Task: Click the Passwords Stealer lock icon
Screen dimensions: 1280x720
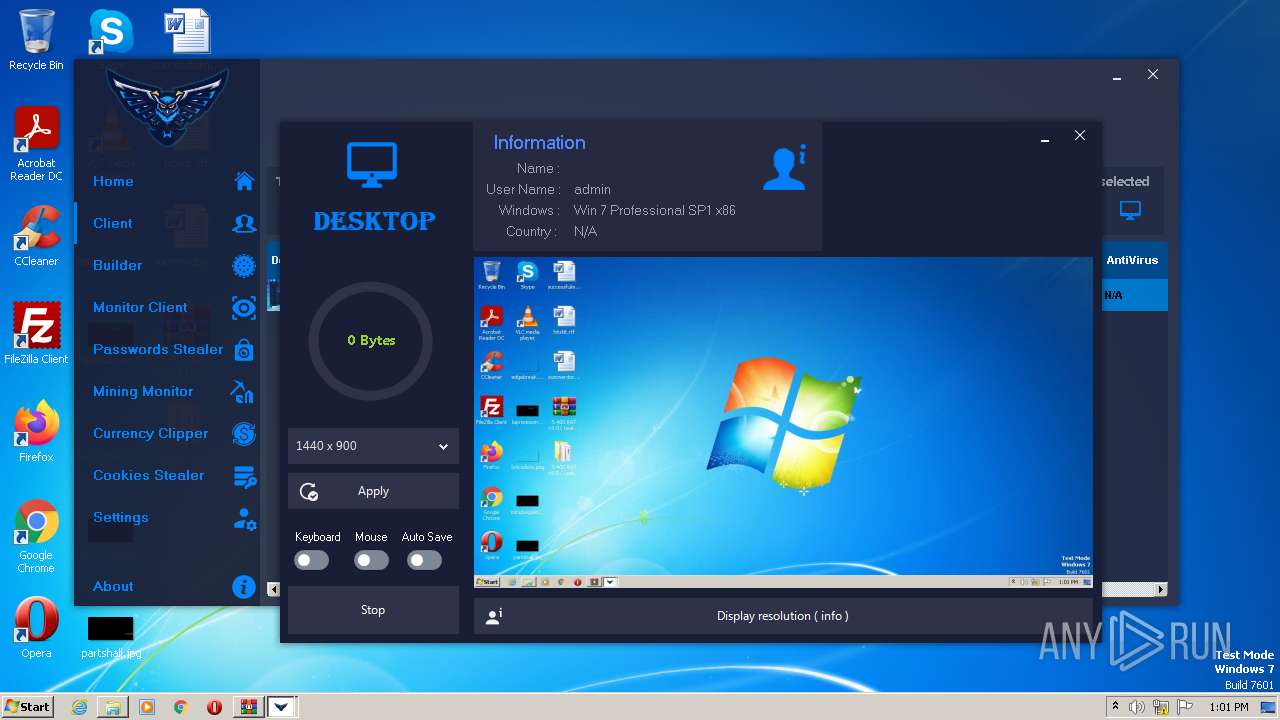Action: pyautogui.click(x=244, y=350)
